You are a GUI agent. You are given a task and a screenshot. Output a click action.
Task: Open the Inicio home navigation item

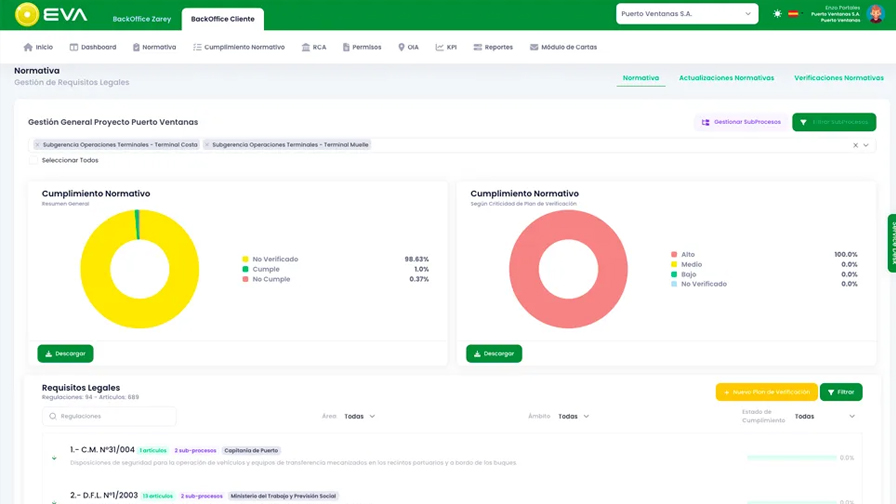(x=38, y=47)
